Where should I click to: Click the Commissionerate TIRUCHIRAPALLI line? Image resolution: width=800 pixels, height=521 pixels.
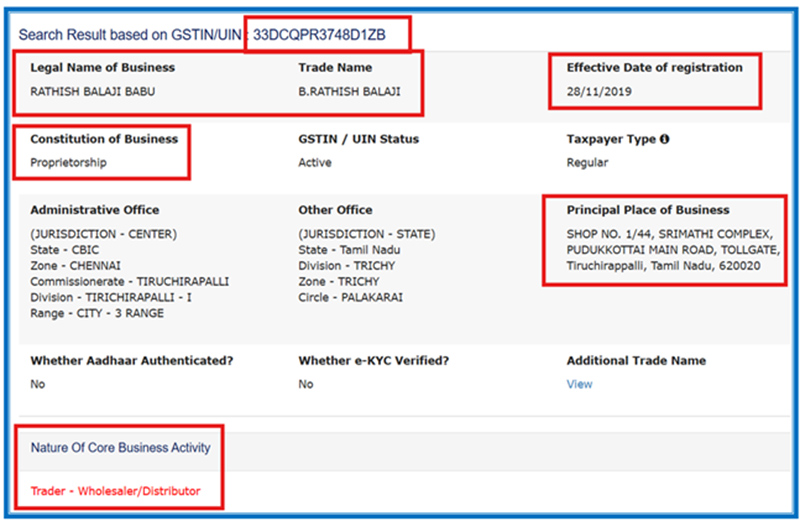coord(129,282)
